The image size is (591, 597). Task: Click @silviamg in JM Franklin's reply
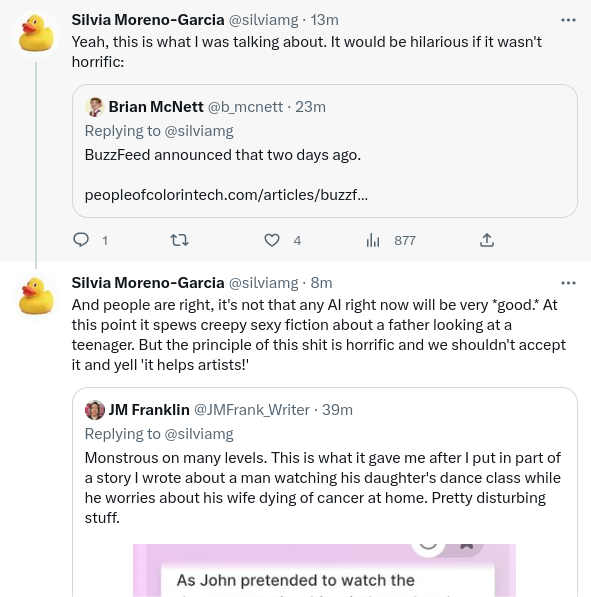[199, 434]
